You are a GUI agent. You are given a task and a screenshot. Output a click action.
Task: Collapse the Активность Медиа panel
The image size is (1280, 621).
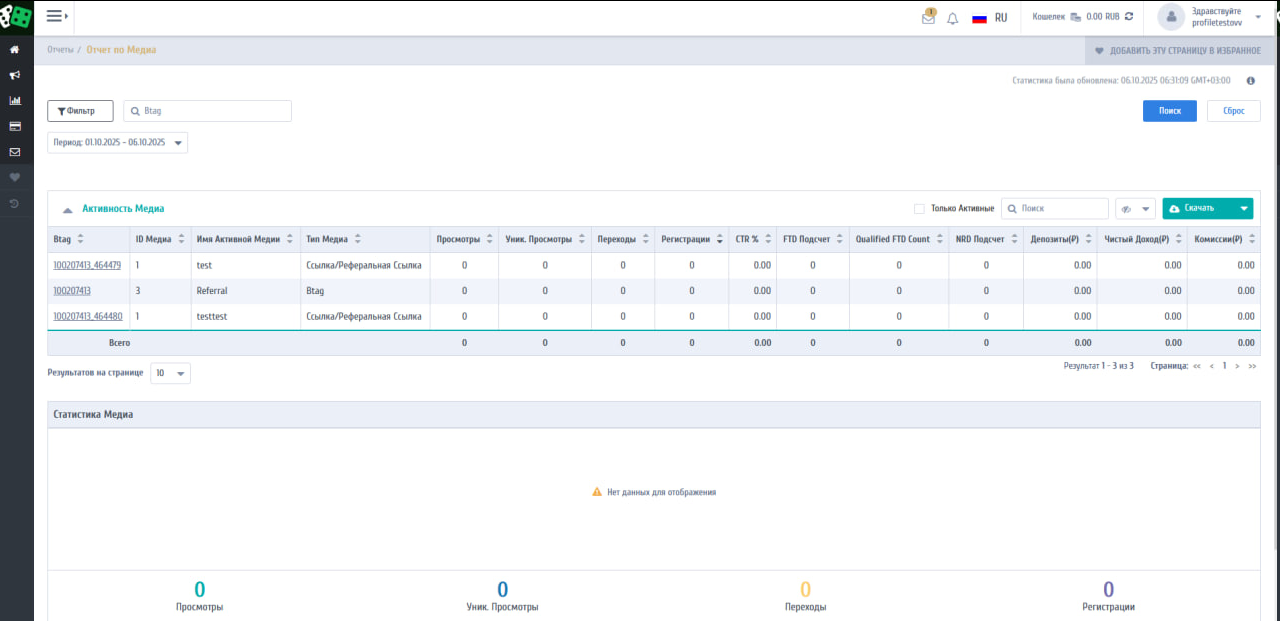[x=67, y=210]
